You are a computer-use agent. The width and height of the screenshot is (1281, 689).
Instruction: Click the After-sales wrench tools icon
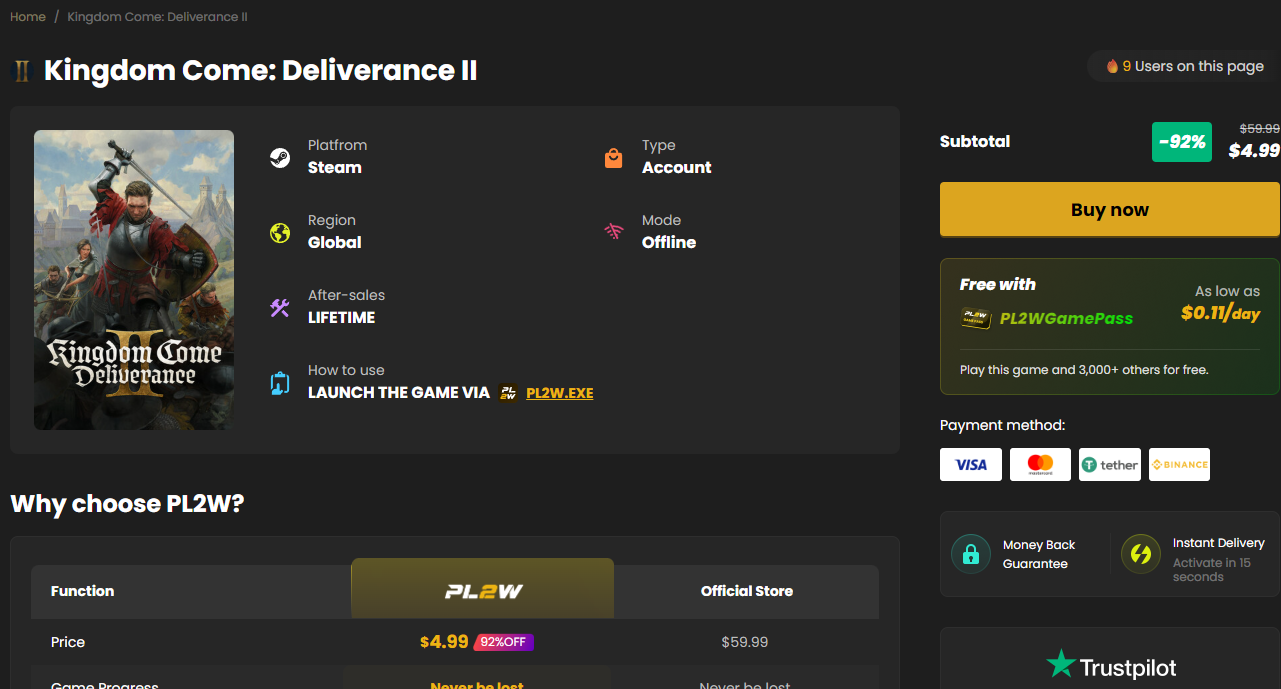[280, 308]
